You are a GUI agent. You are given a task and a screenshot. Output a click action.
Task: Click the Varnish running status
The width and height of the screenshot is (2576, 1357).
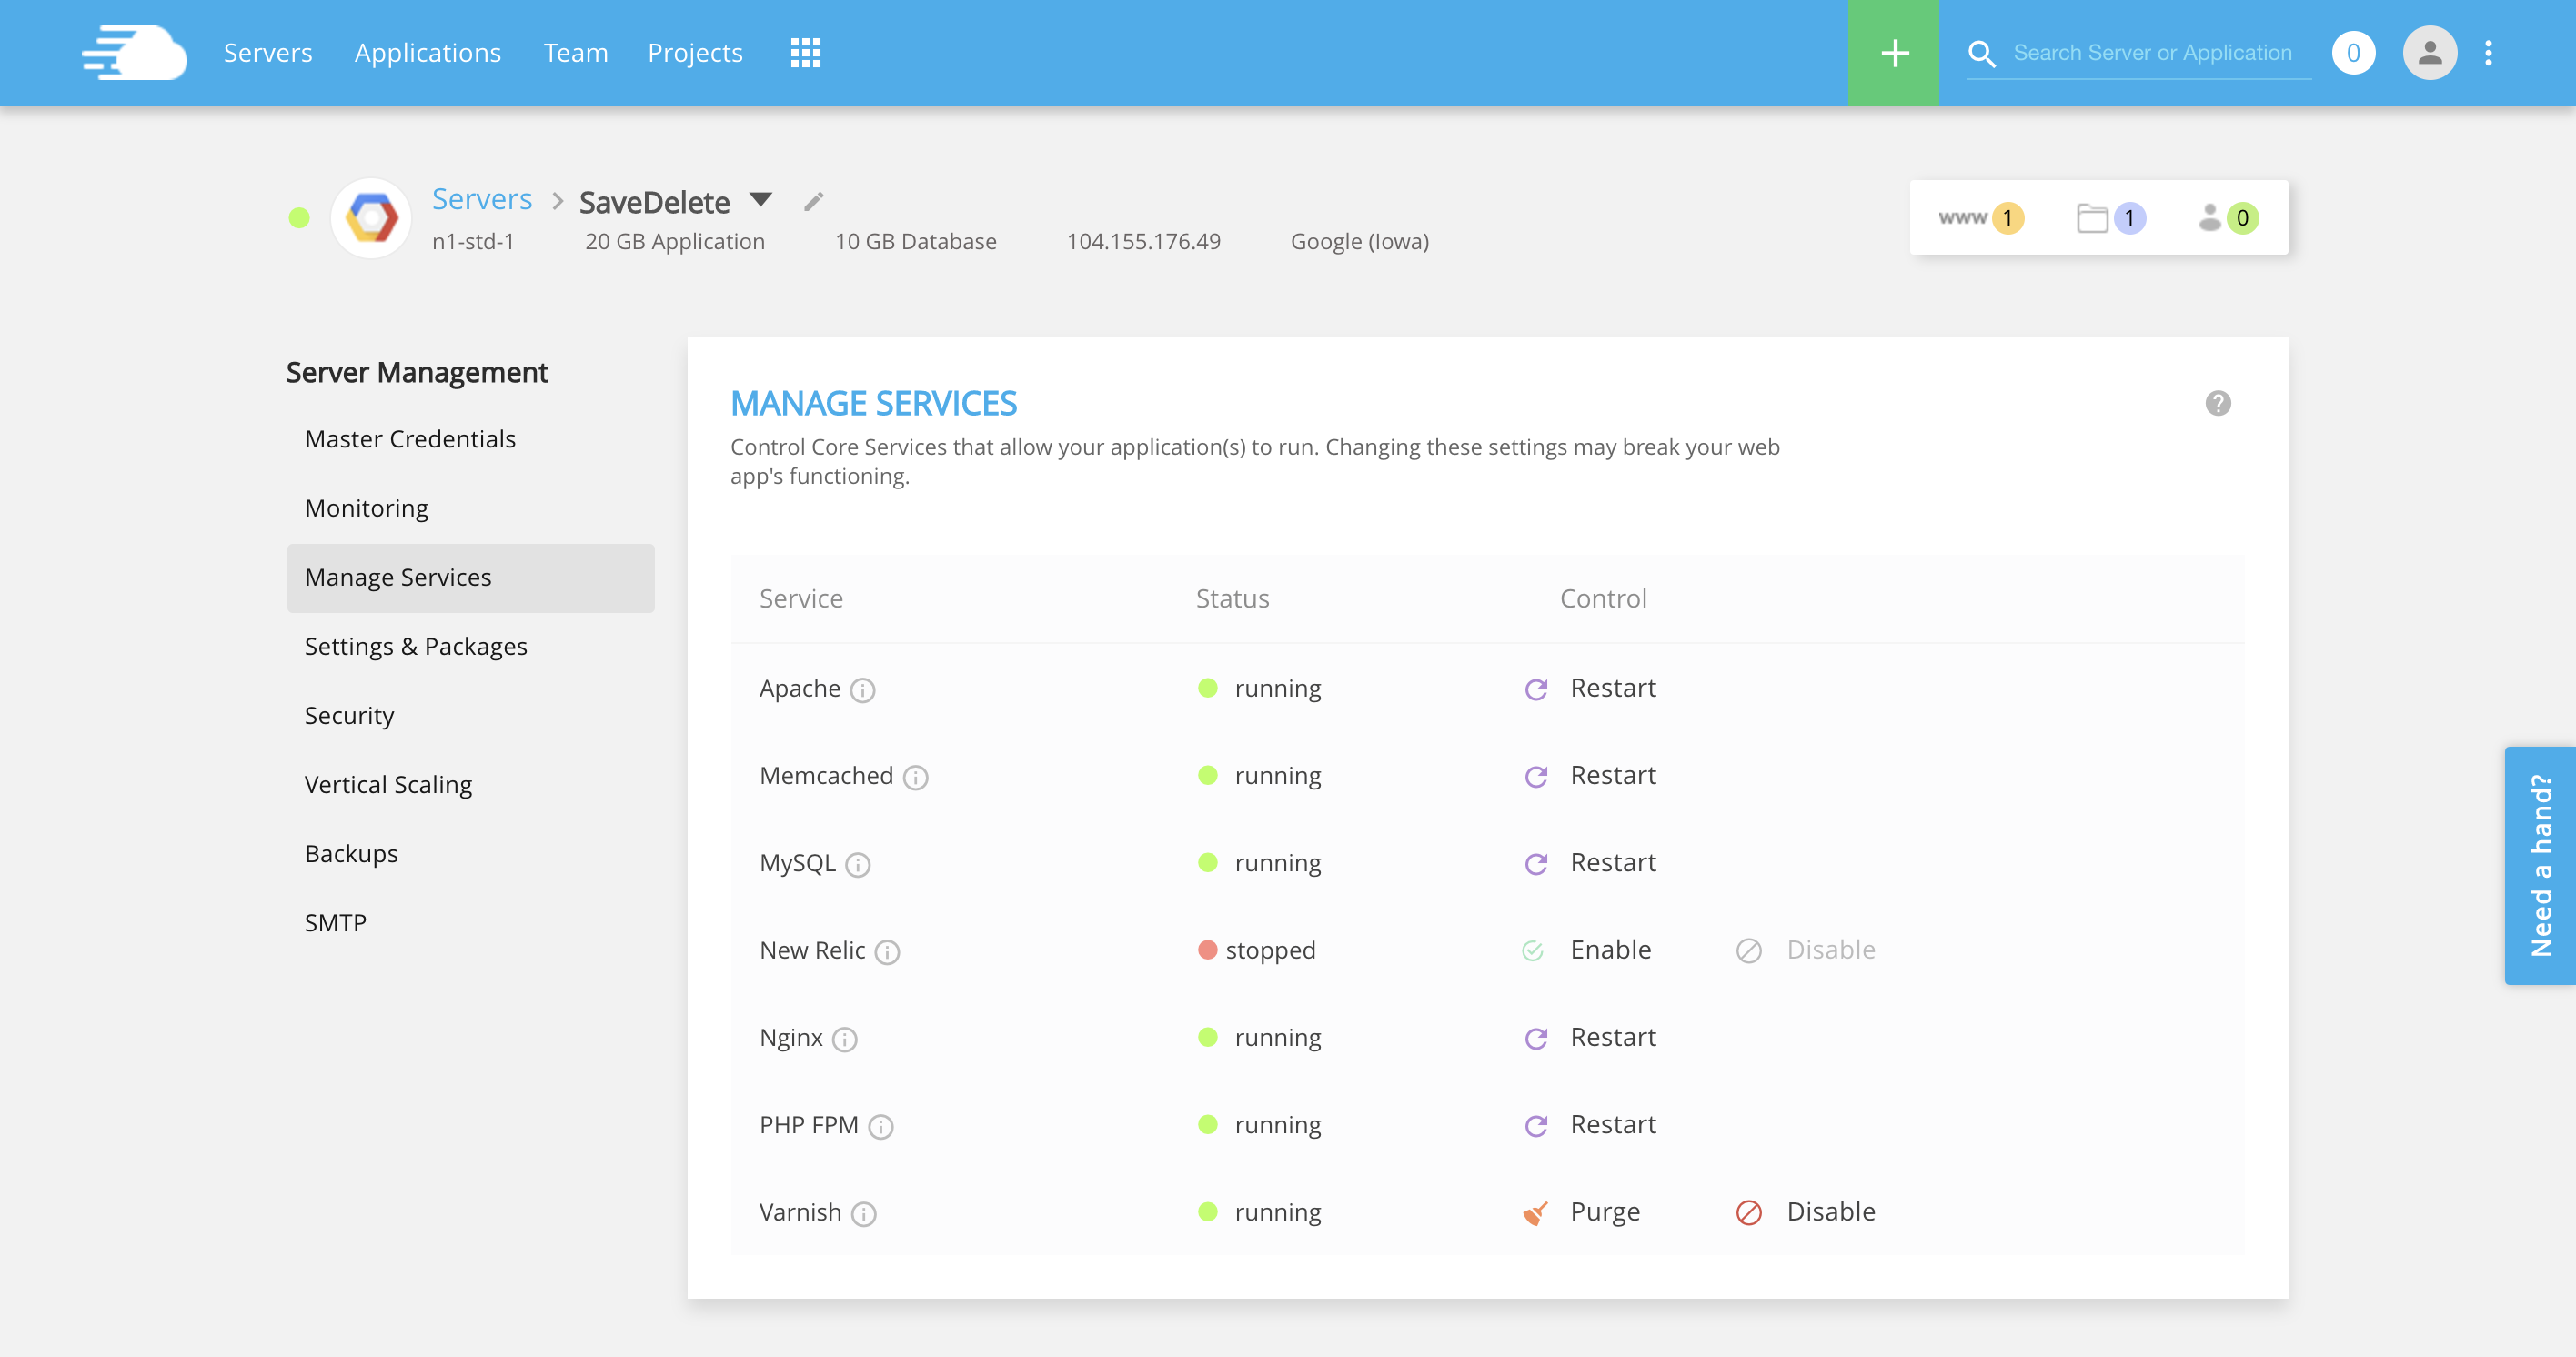pyautogui.click(x=1259, y=1212)
